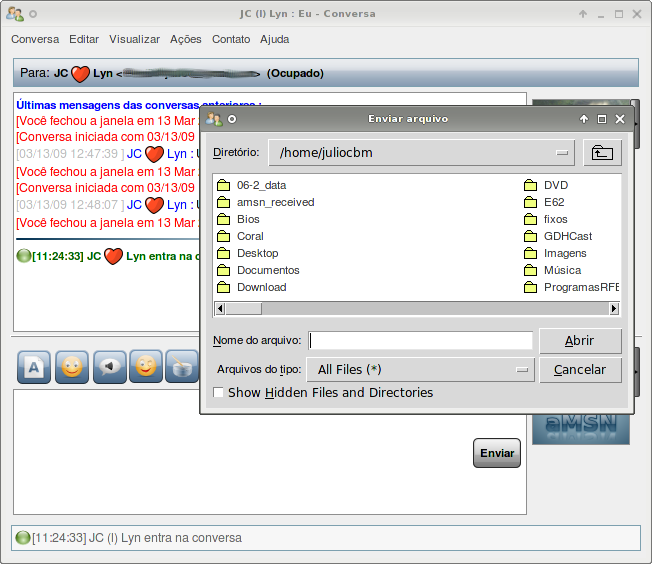Open the Visualizar menu

click(134, 40)
